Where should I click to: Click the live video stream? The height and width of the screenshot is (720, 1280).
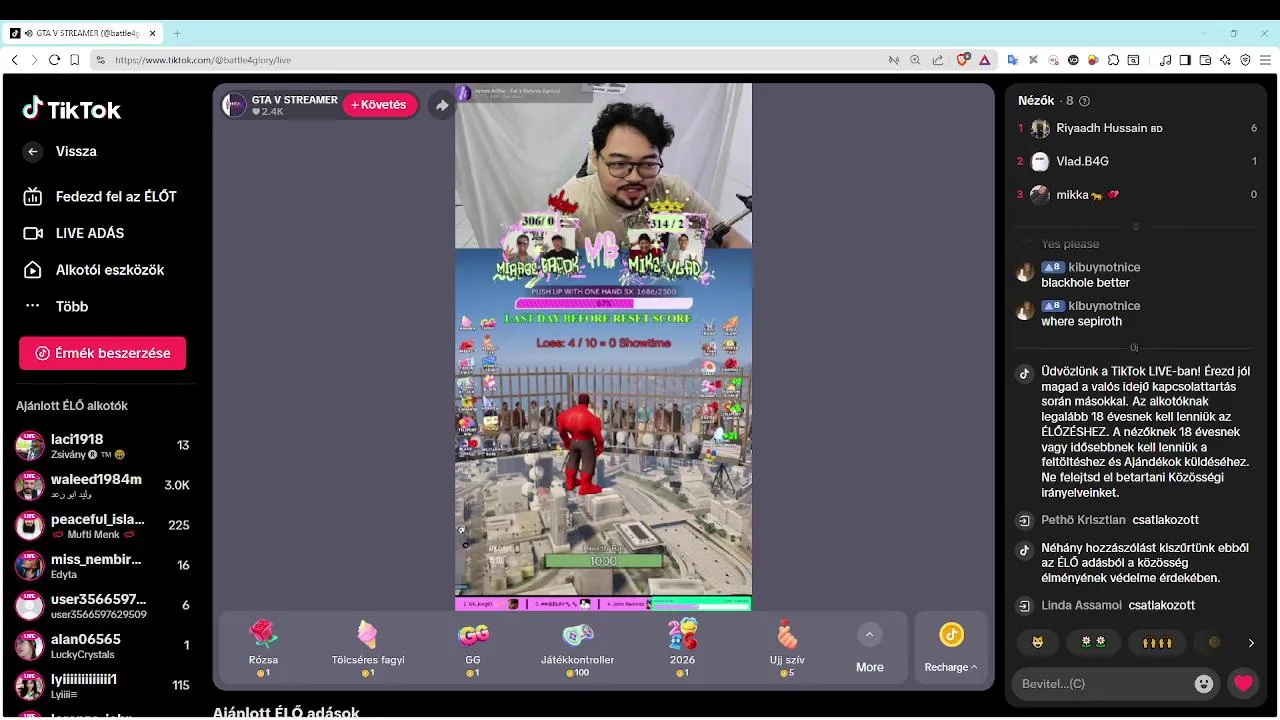click(x=603, y=346)
